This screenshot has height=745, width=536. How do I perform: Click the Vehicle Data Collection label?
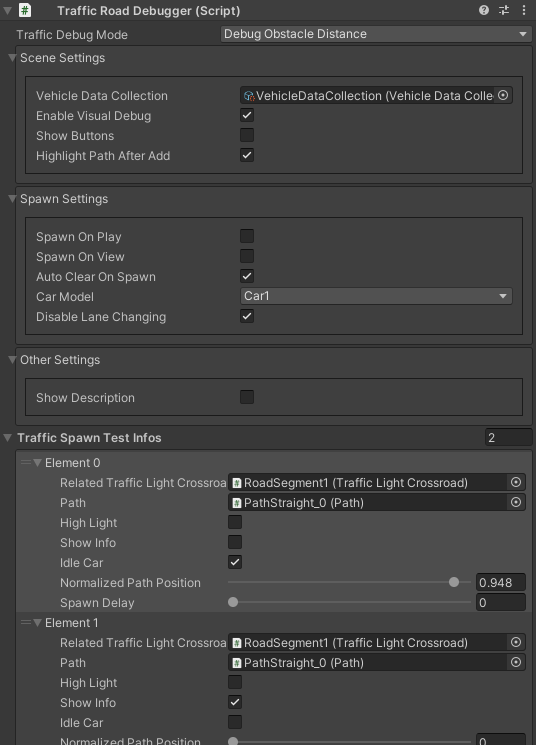pos(102,96)
